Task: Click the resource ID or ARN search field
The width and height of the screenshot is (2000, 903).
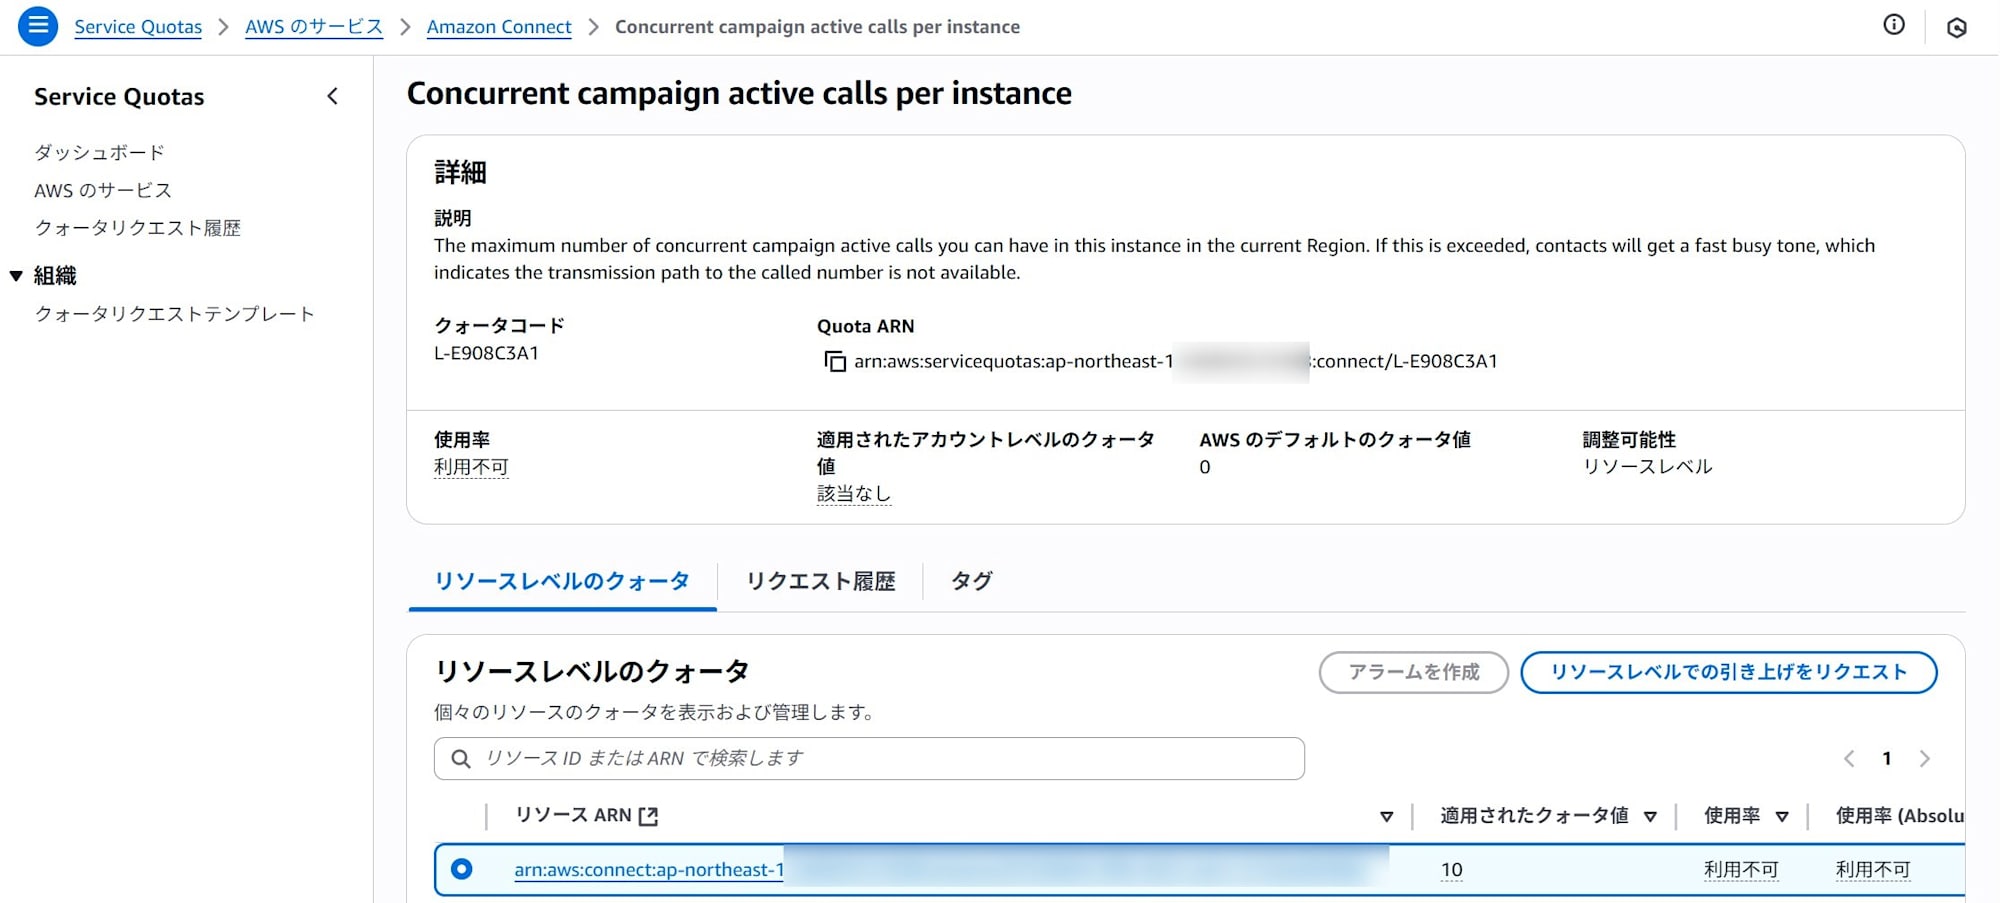Action: 869,759
